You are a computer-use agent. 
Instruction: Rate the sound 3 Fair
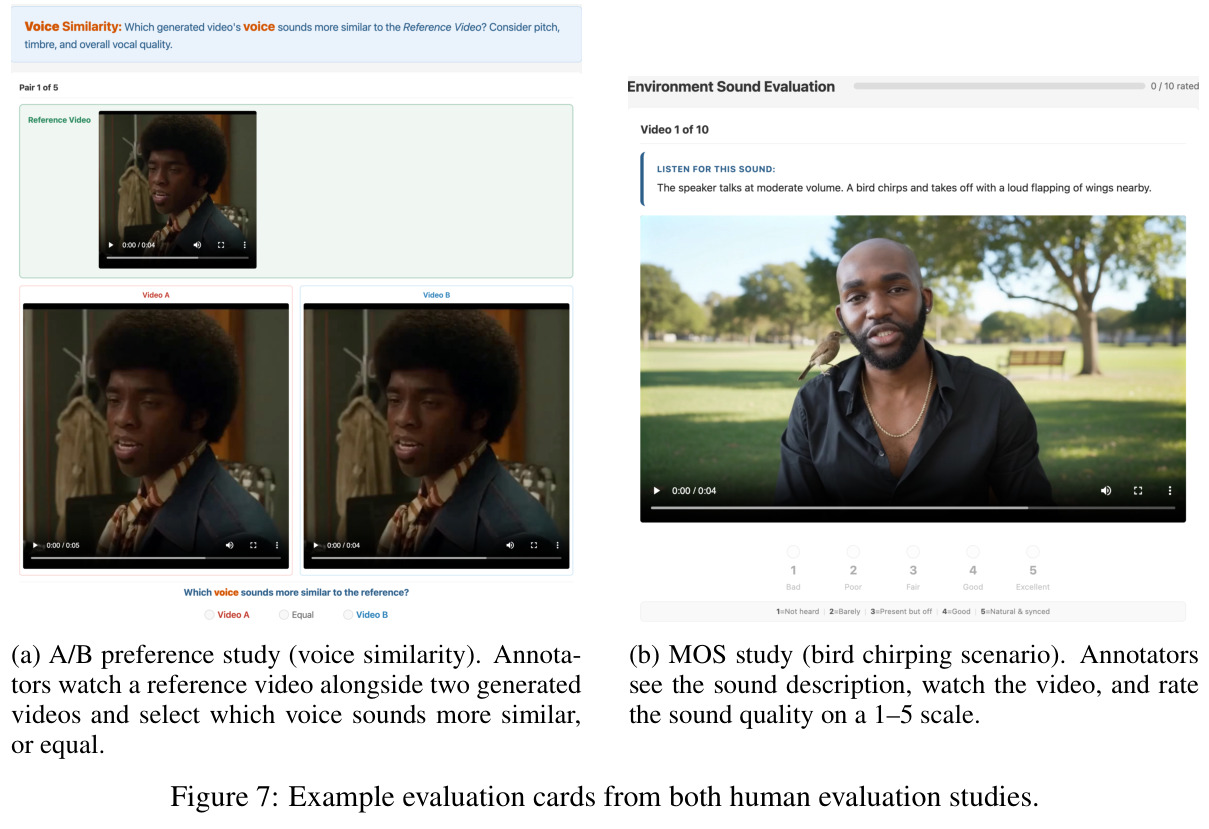point(913,552)
